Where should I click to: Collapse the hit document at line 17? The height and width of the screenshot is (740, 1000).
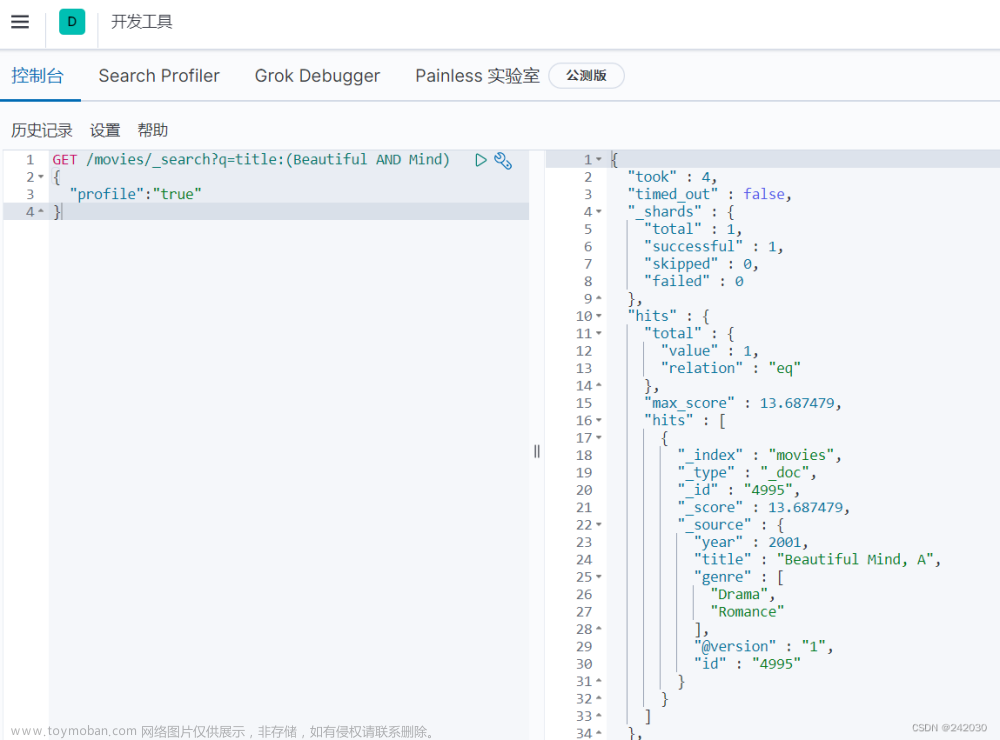(x=599, y=438)
